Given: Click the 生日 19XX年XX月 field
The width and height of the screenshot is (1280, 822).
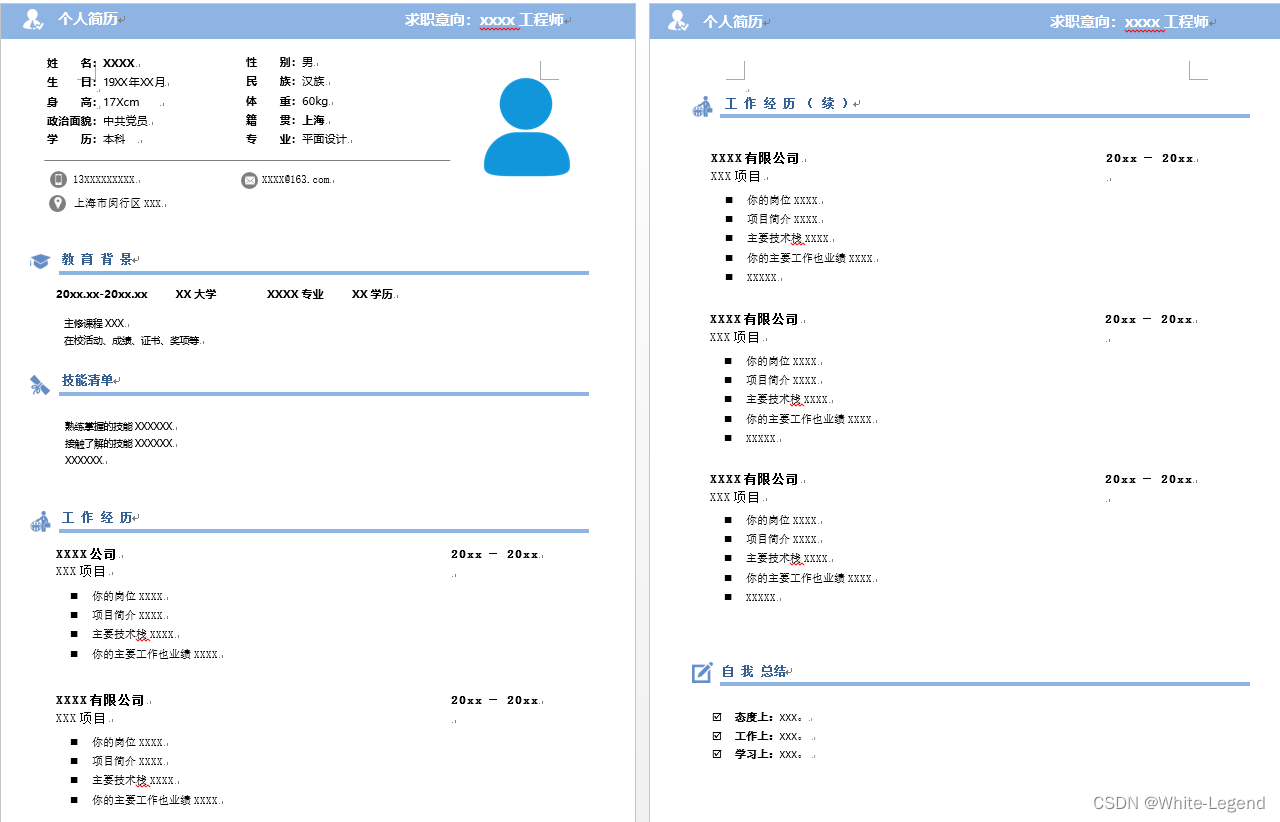Looking at the screenshot, I should 107,82.
